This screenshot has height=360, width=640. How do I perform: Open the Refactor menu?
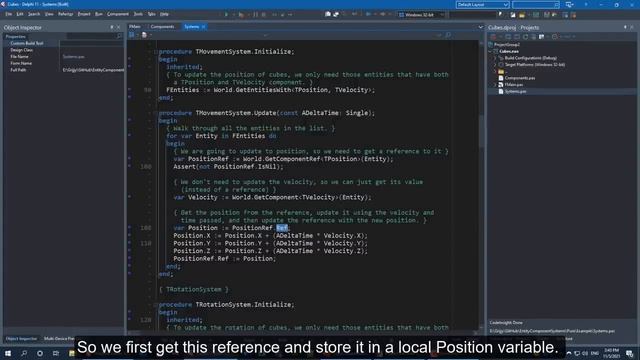click(x=65, y=14)
